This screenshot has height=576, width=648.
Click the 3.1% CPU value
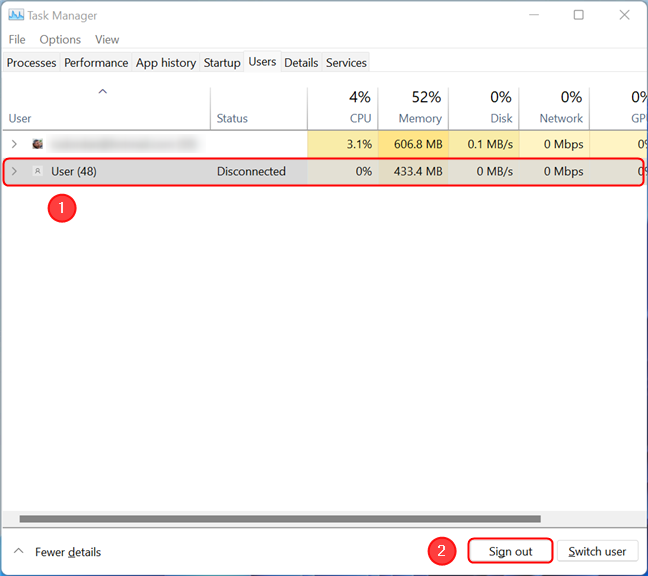[x=359, y=144]
